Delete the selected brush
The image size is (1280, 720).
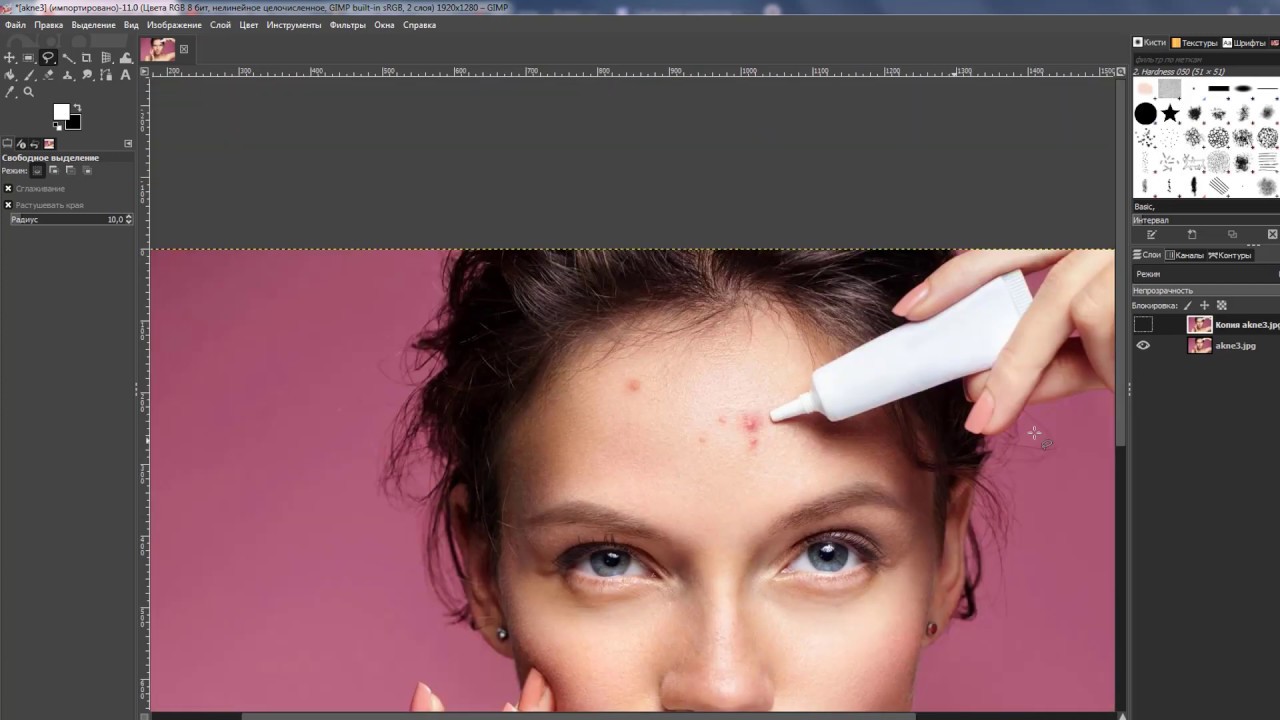pos(1272,234)
